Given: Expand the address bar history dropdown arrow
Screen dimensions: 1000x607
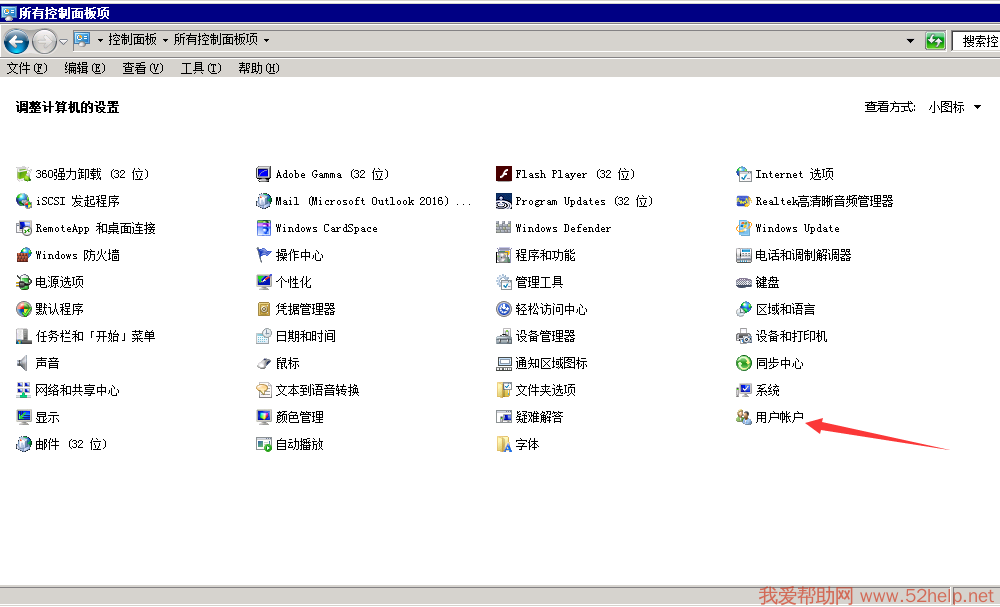Looking at the screenshot, I should (x=910, y=41).
